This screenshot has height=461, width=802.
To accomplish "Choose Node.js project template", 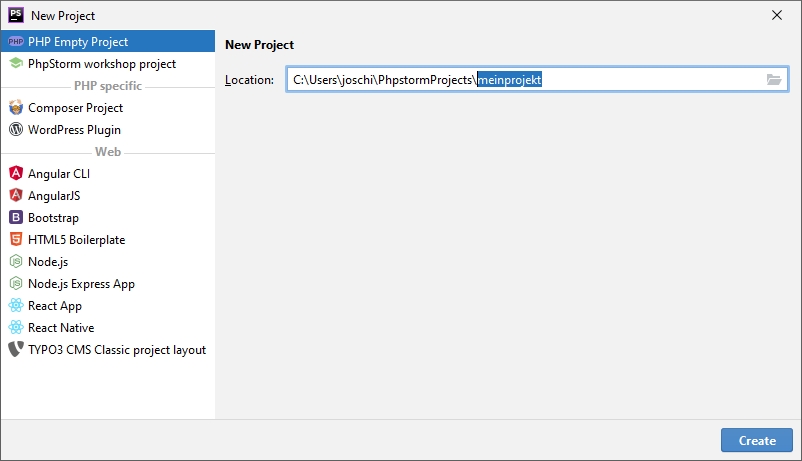I will 48,262.
